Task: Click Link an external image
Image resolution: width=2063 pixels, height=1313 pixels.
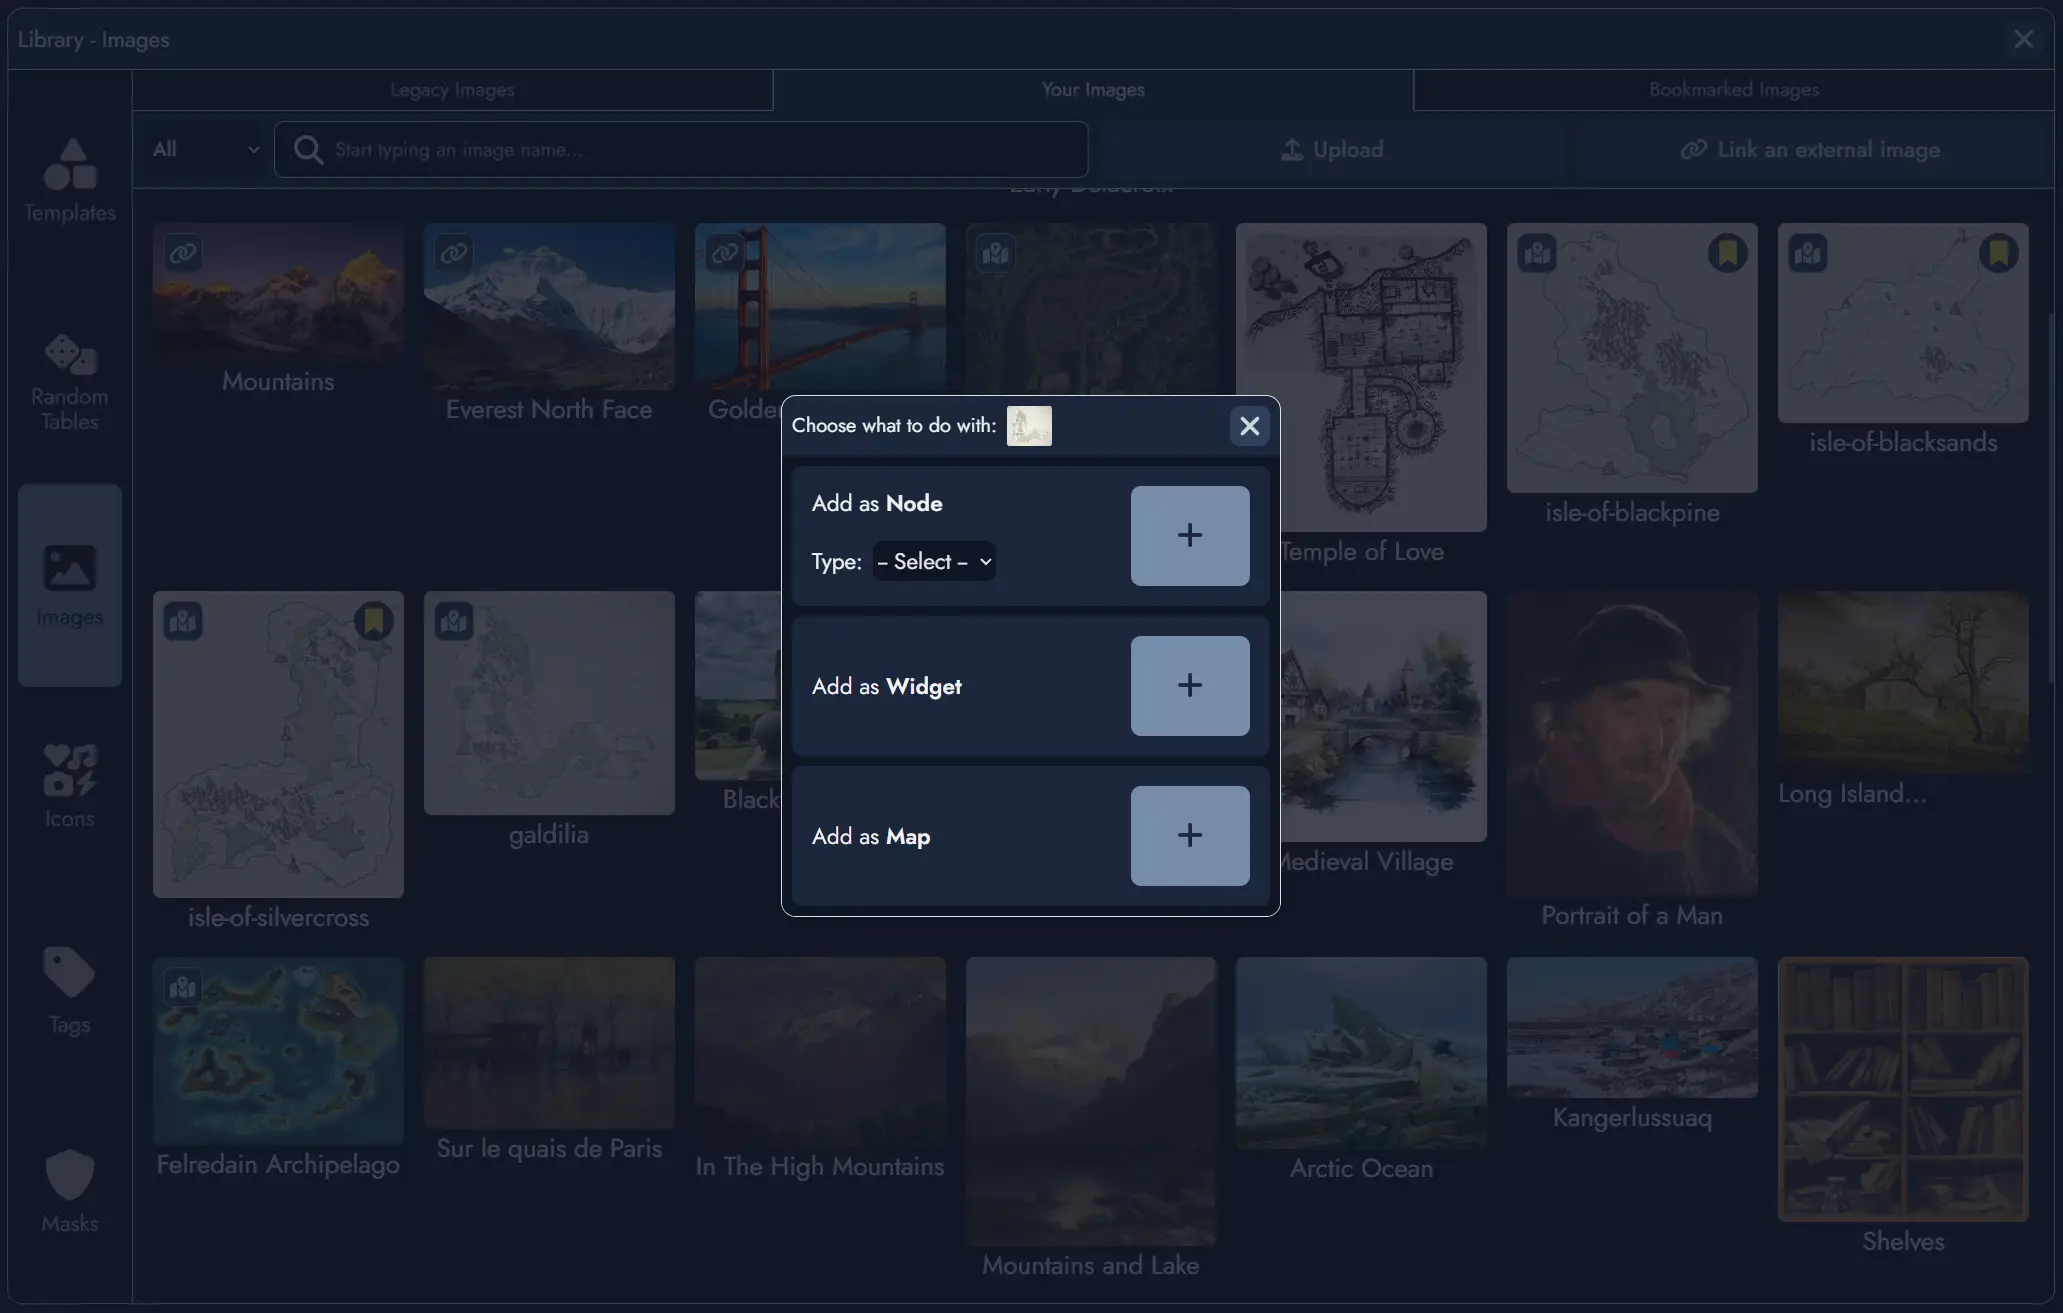Action: point(1810,149)
